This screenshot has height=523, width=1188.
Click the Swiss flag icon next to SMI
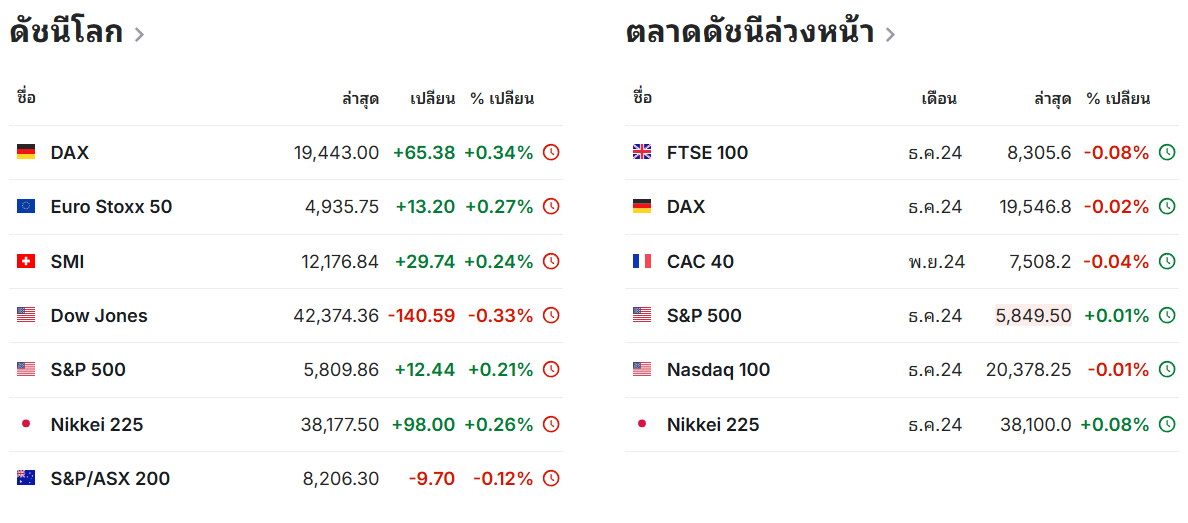[26, 262]
